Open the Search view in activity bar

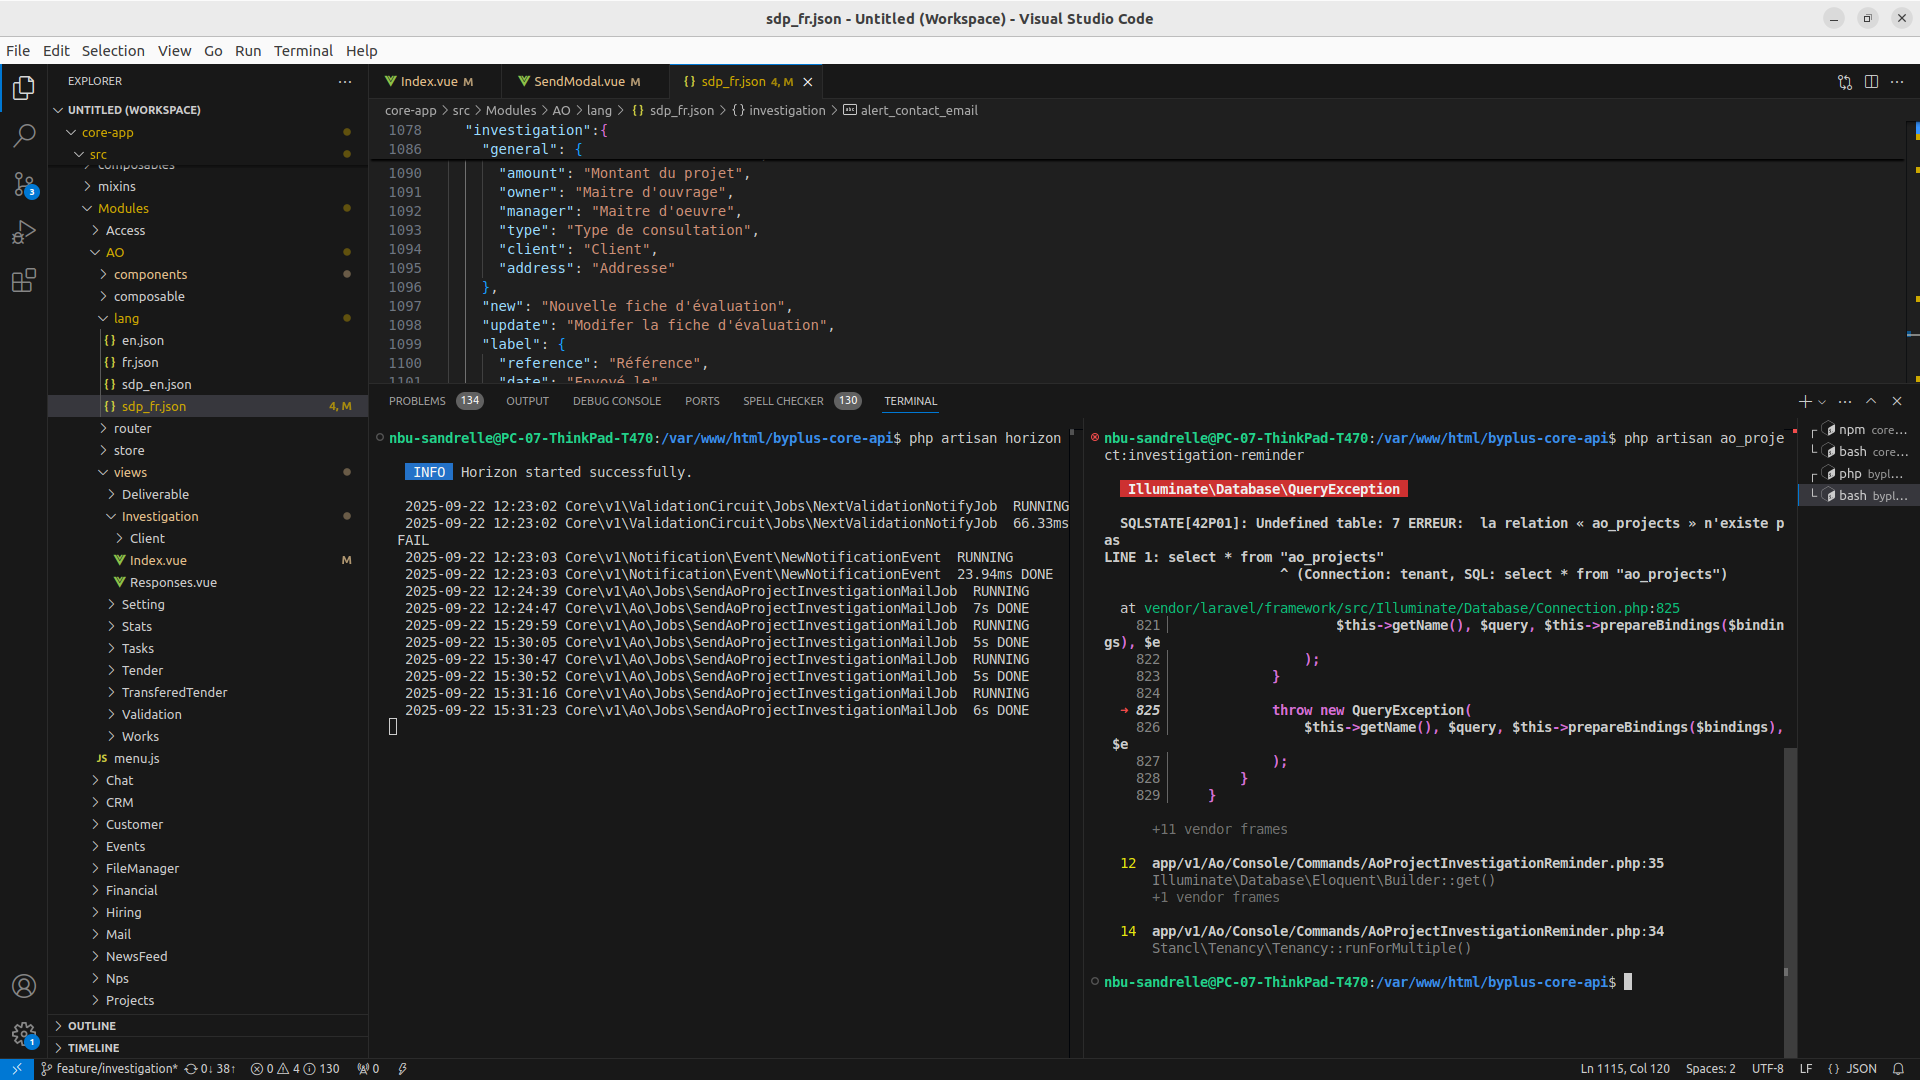24,135
